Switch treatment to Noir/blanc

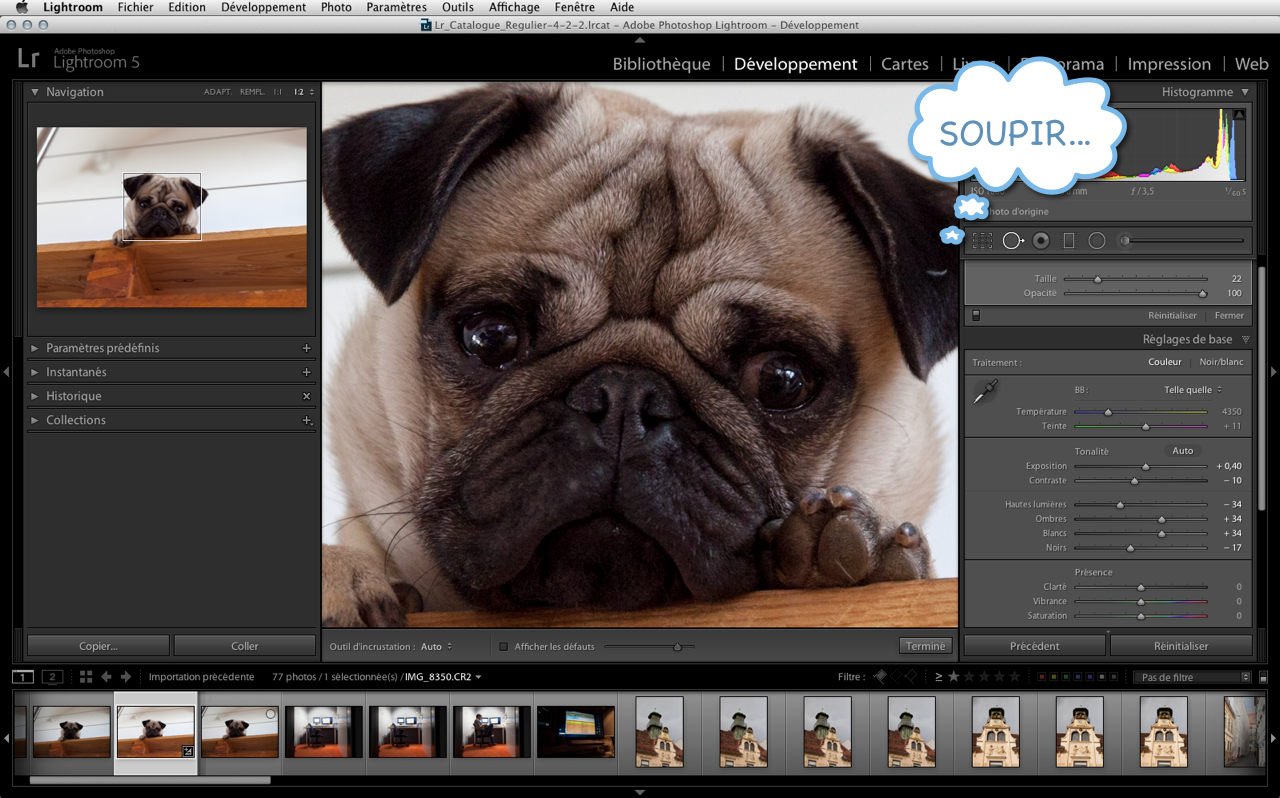coord(1221,362)
